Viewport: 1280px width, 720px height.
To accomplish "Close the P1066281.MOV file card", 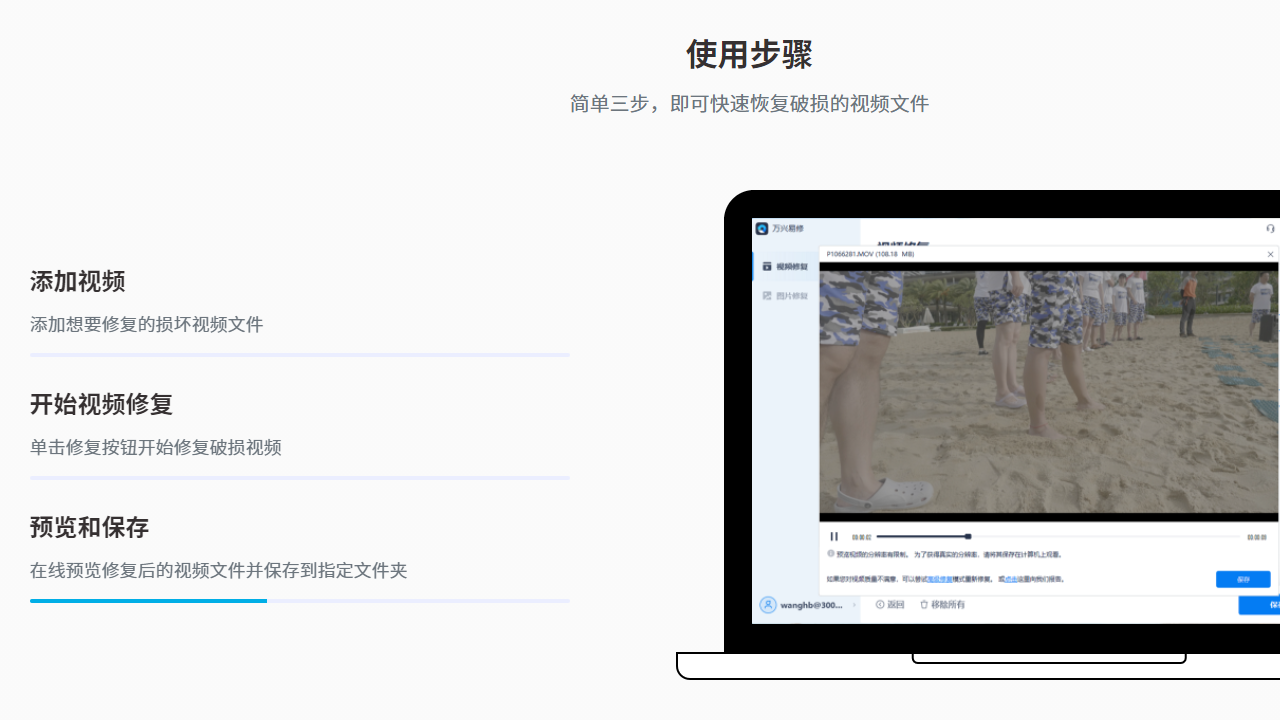I will click(x=1270, y=254).
